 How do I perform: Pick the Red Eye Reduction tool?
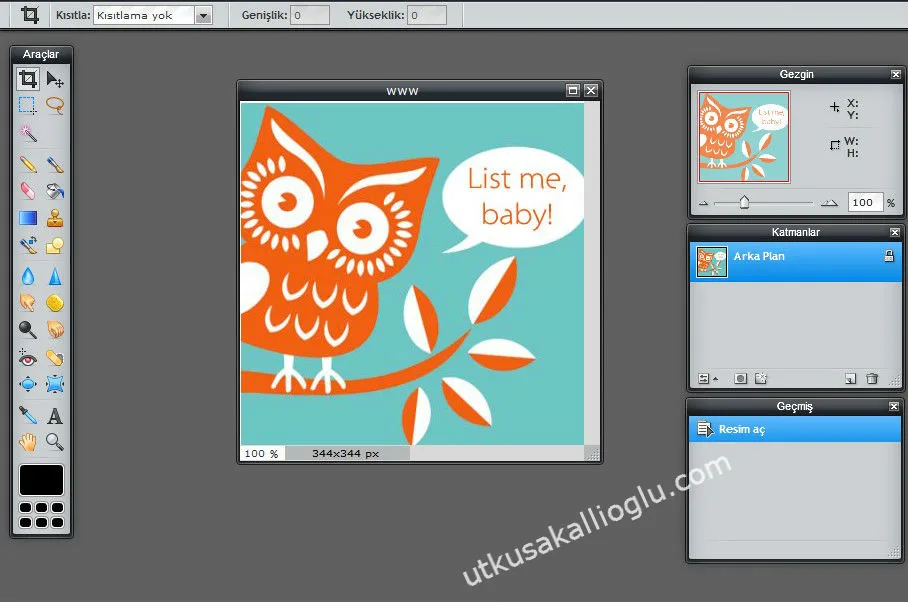[28, 358]
